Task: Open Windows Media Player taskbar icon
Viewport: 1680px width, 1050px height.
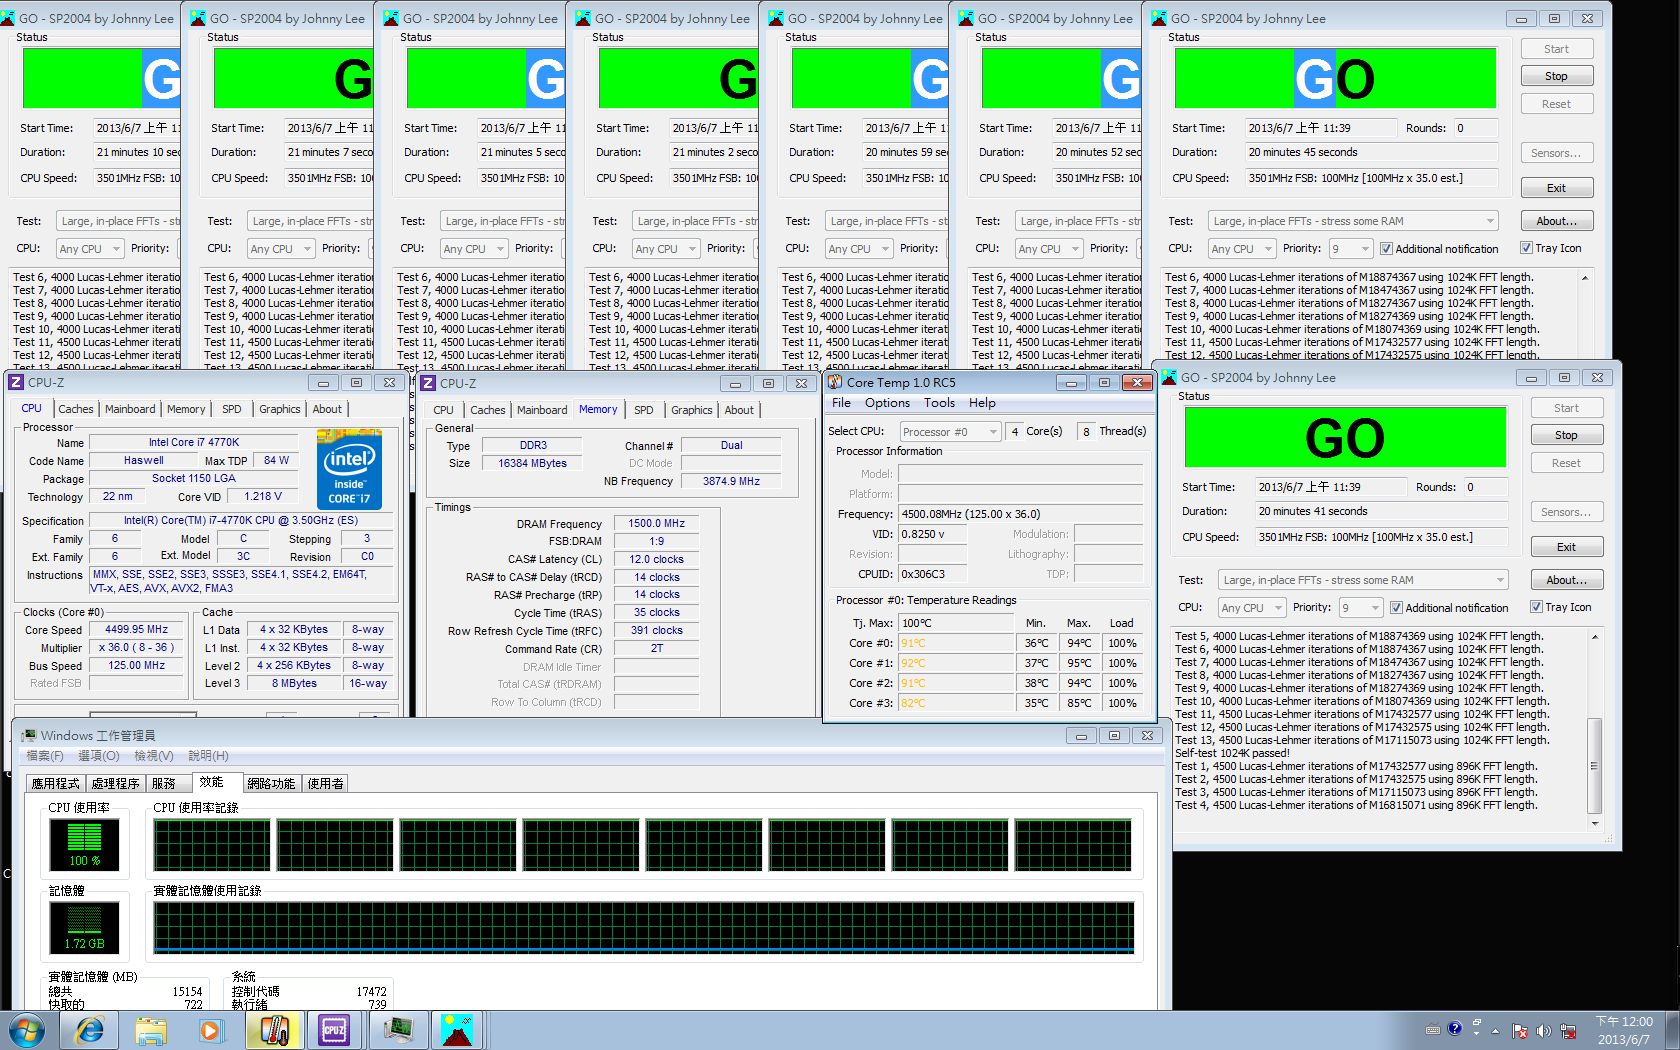Action: 211,1030
